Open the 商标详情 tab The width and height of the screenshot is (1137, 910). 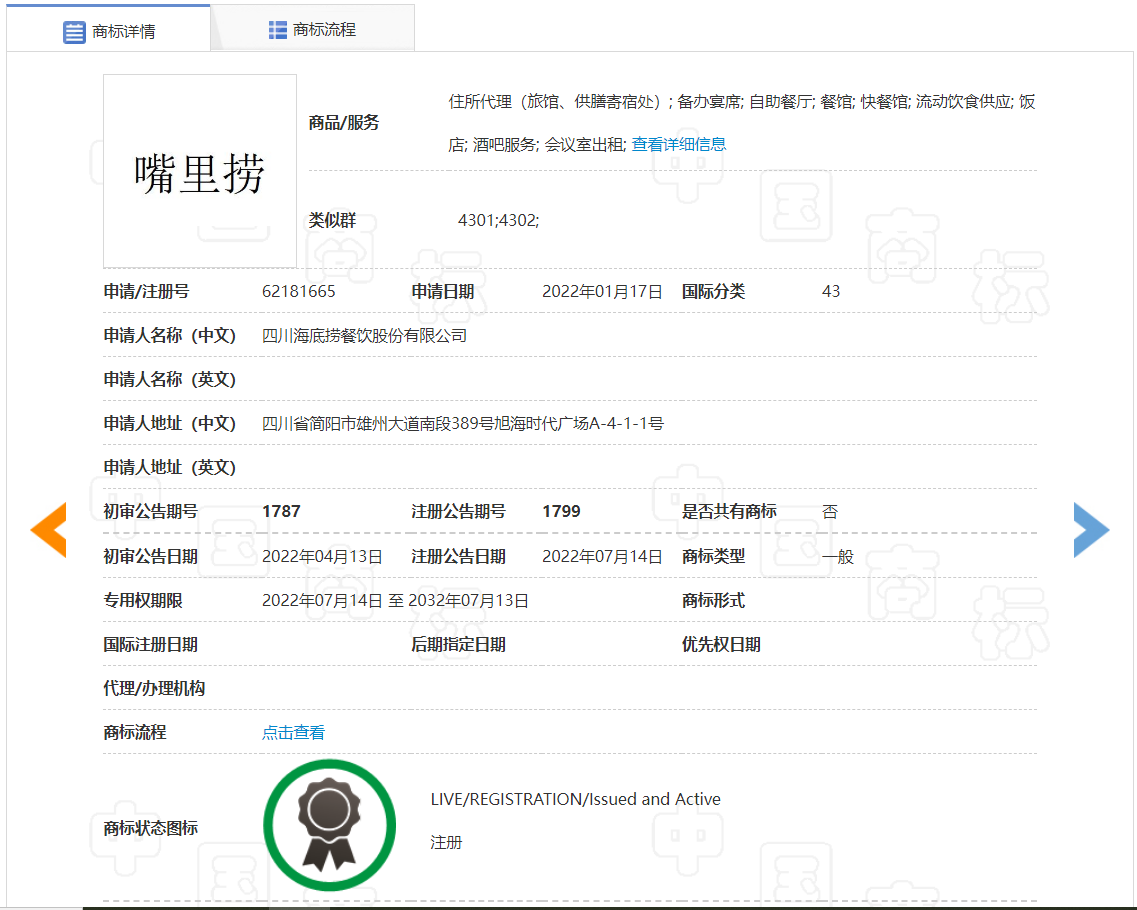109,29
